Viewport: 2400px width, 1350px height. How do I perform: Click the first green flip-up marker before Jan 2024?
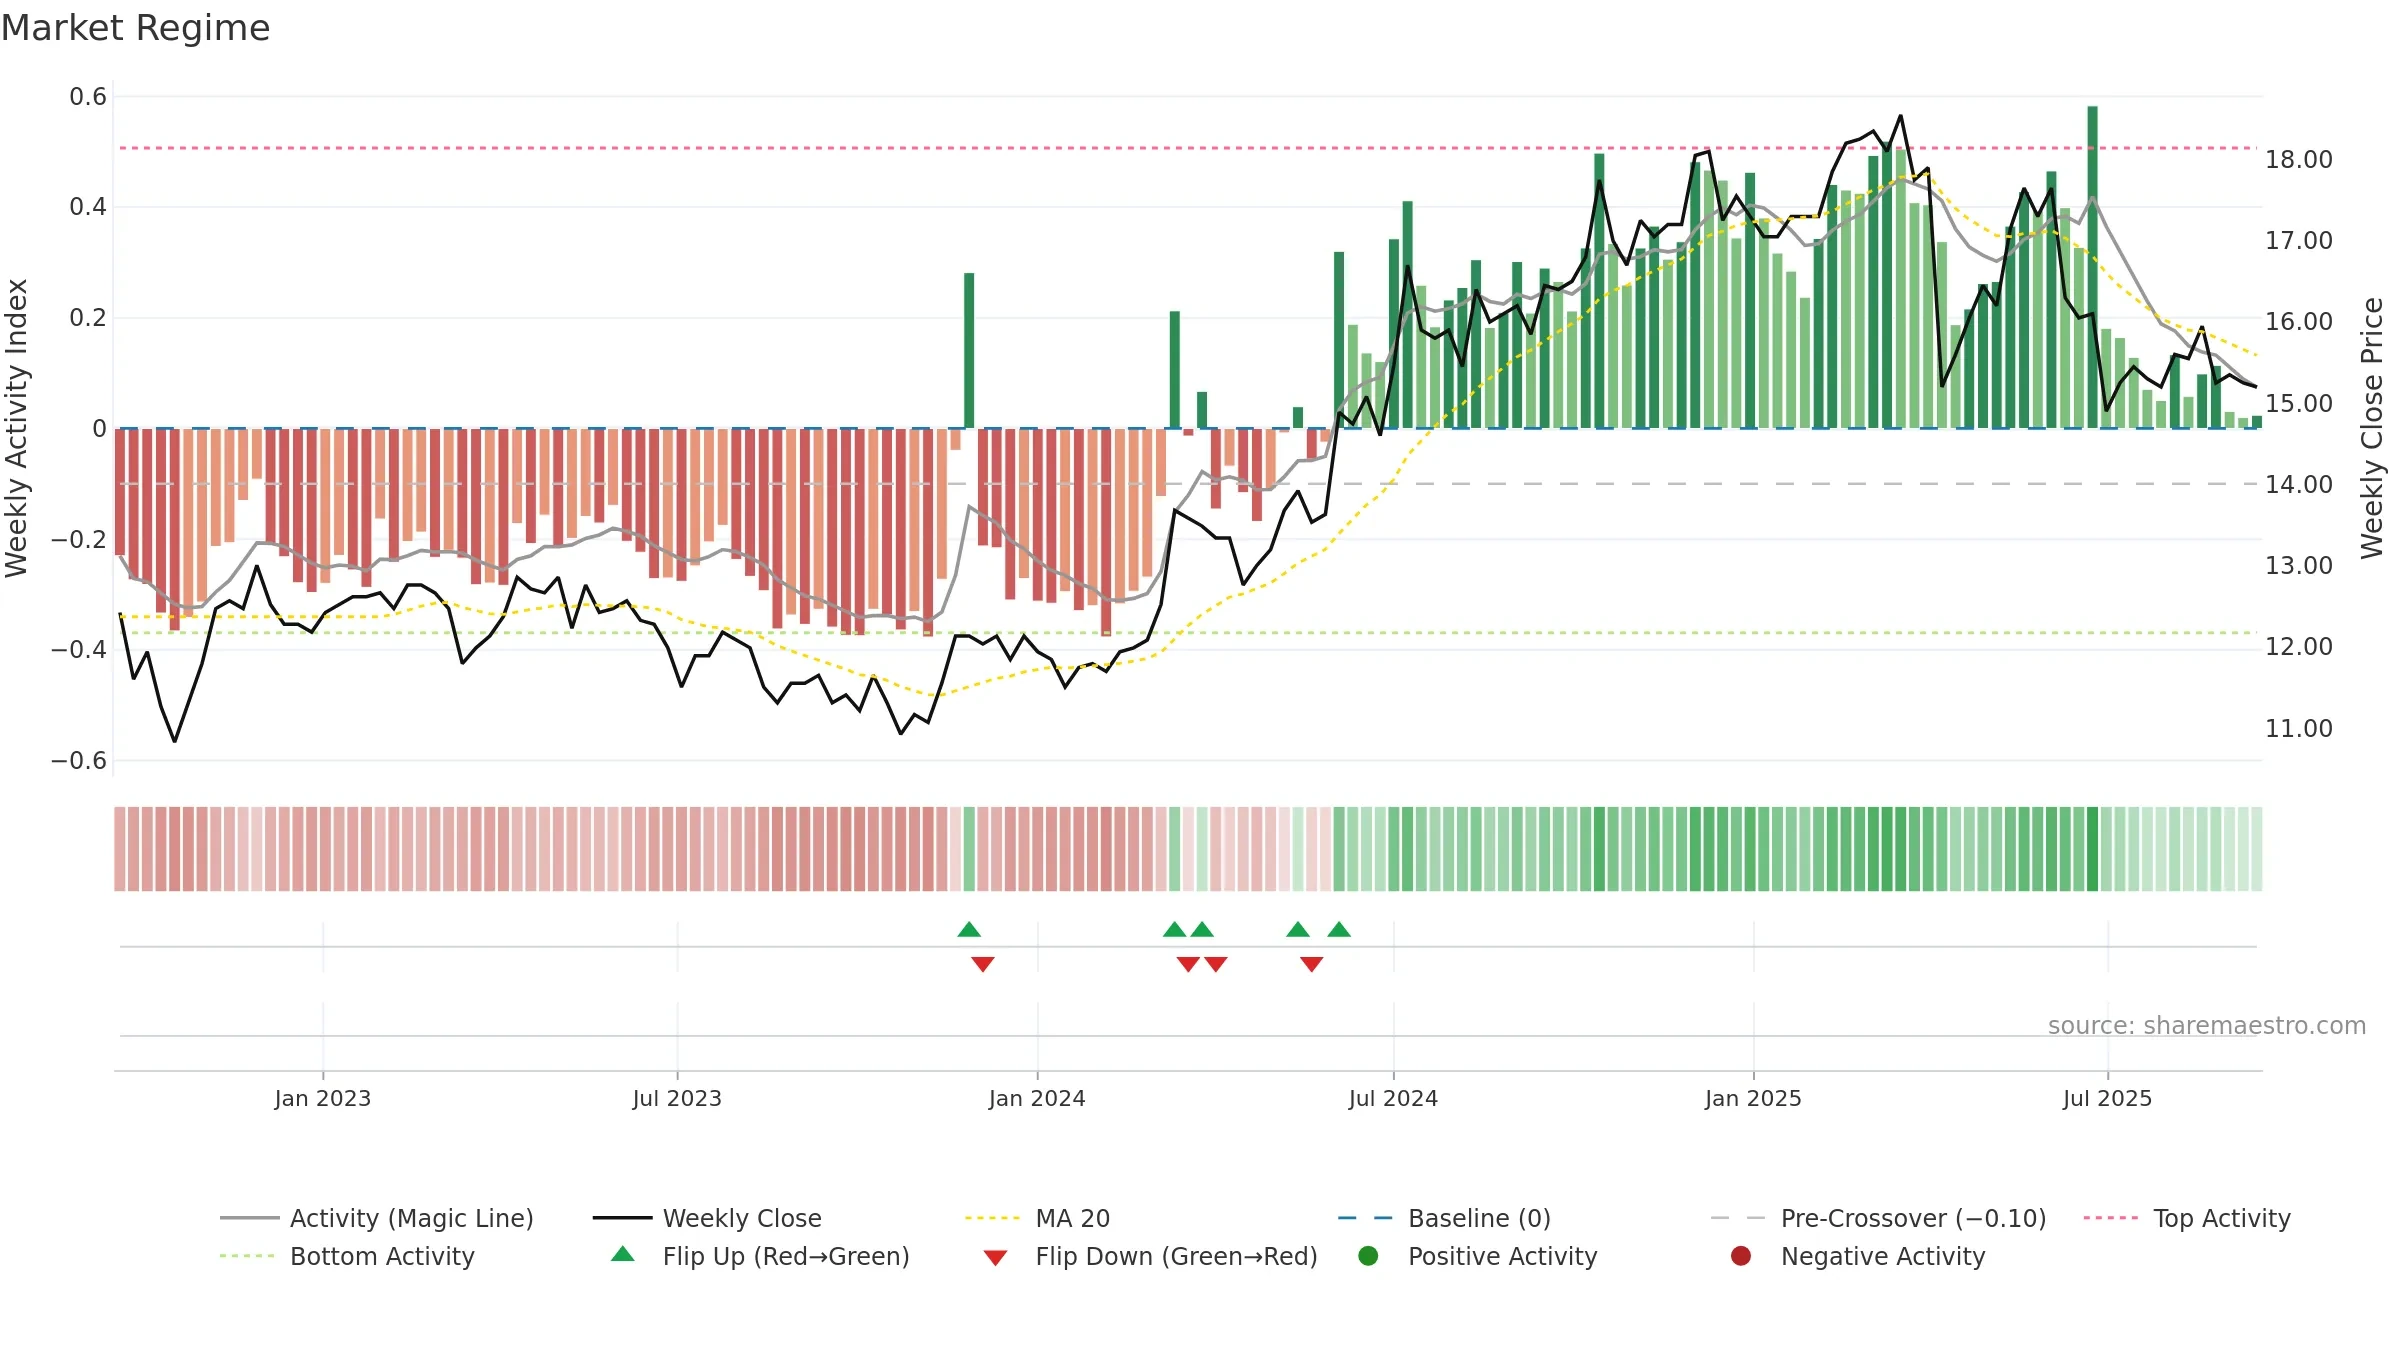tap(969, 930)
